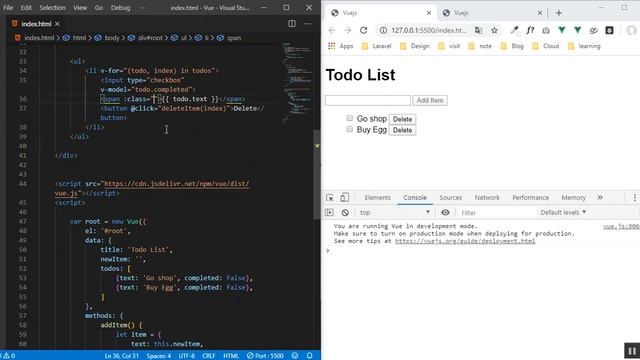The width and height of the screenshot is (640, 360).
Task: Click the Add Item button
Action: click(x=430, y=100)
